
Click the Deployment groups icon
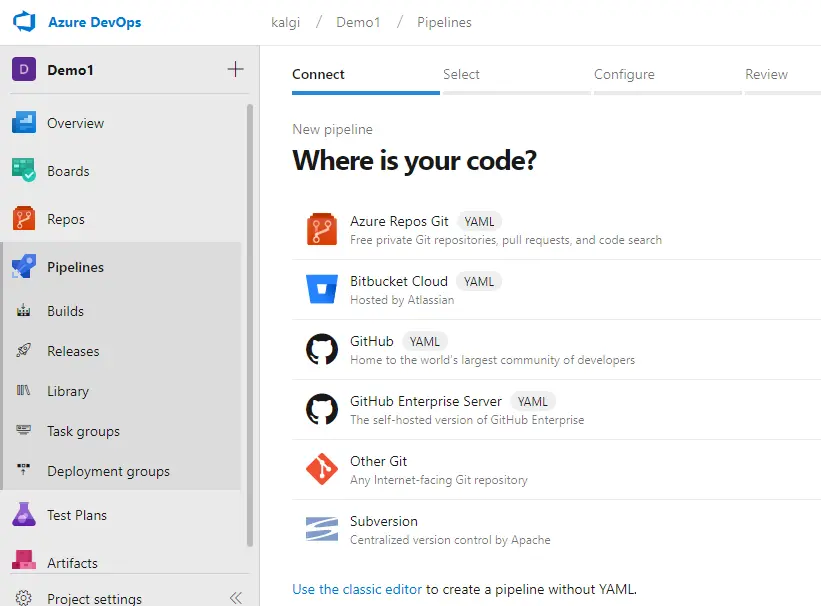pos(24,469)
